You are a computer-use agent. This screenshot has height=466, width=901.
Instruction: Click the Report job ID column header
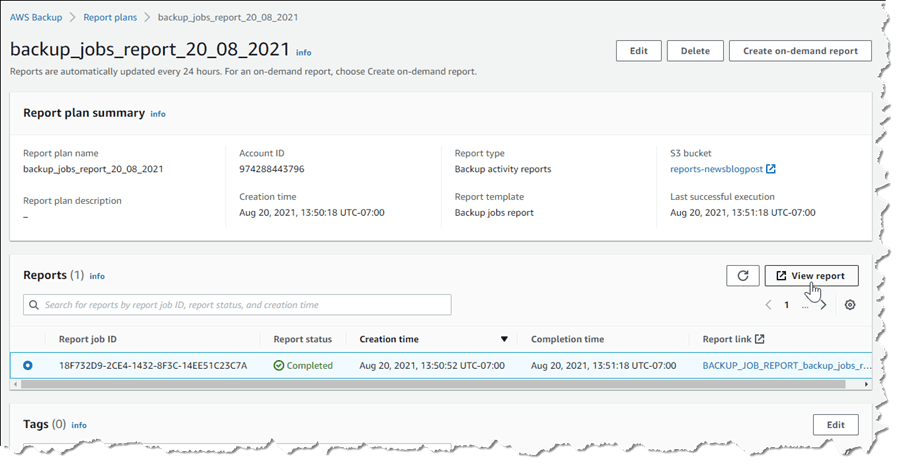tap(87, 339)
